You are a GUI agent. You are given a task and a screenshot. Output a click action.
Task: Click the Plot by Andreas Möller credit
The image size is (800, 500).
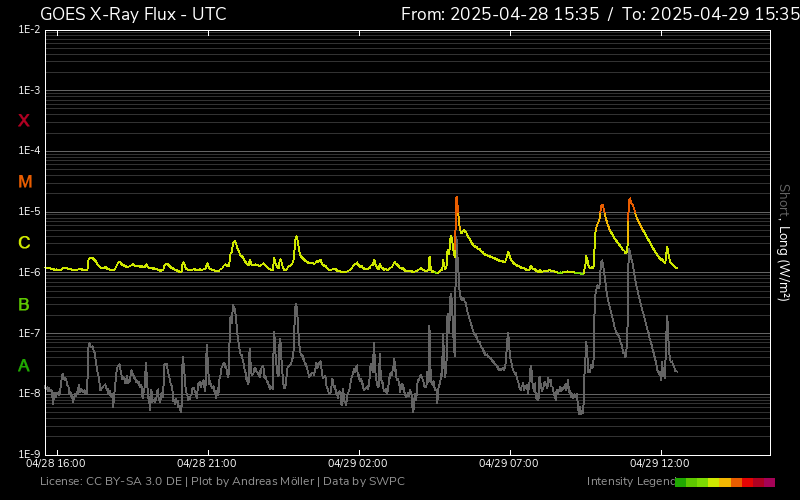253,481
